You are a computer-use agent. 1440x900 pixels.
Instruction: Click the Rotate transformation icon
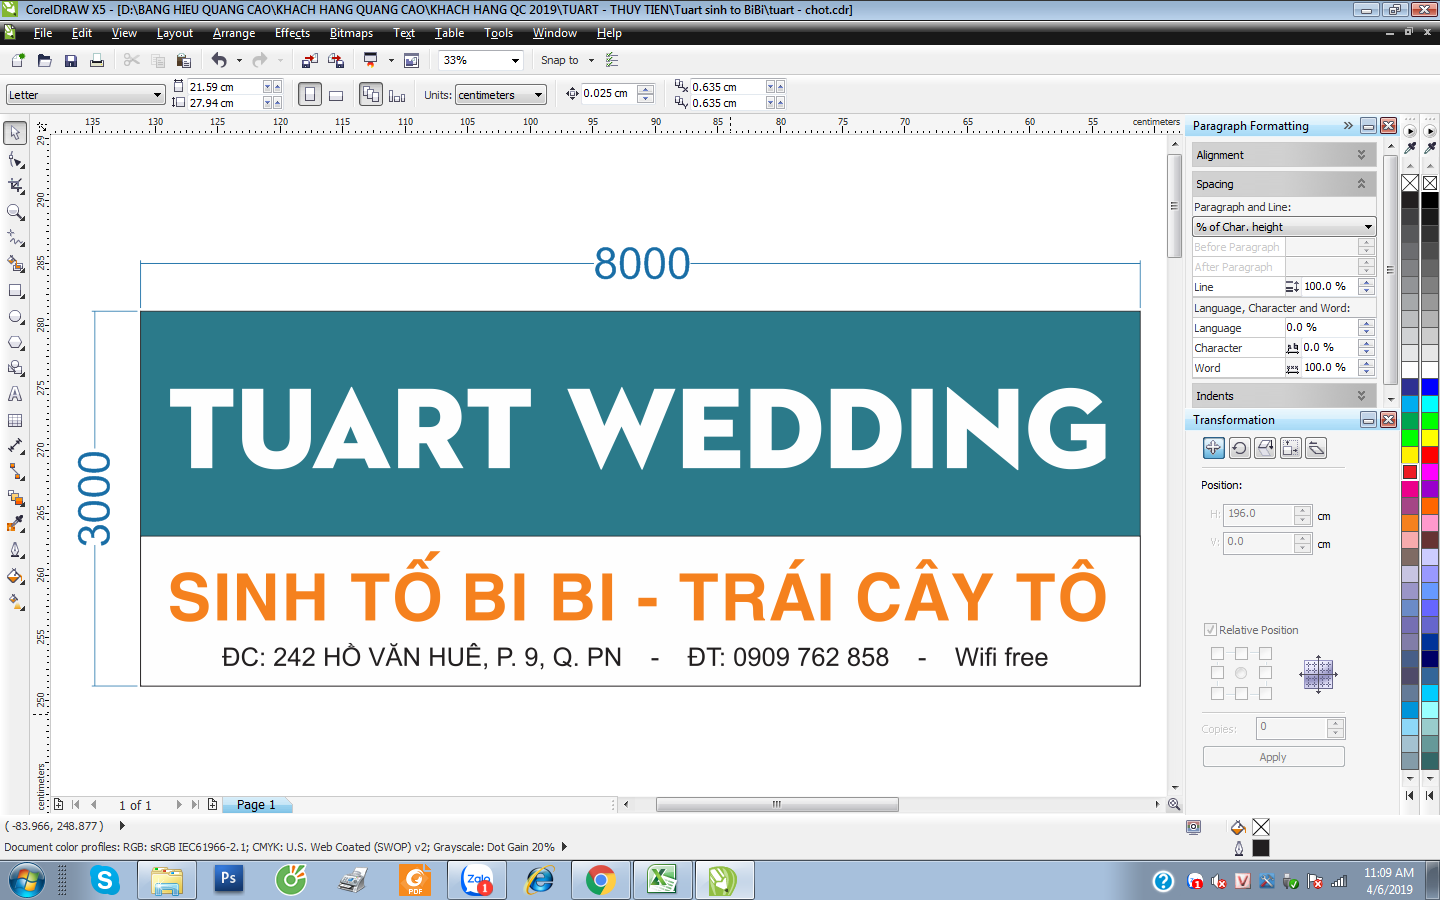(x=1239, y=448)
